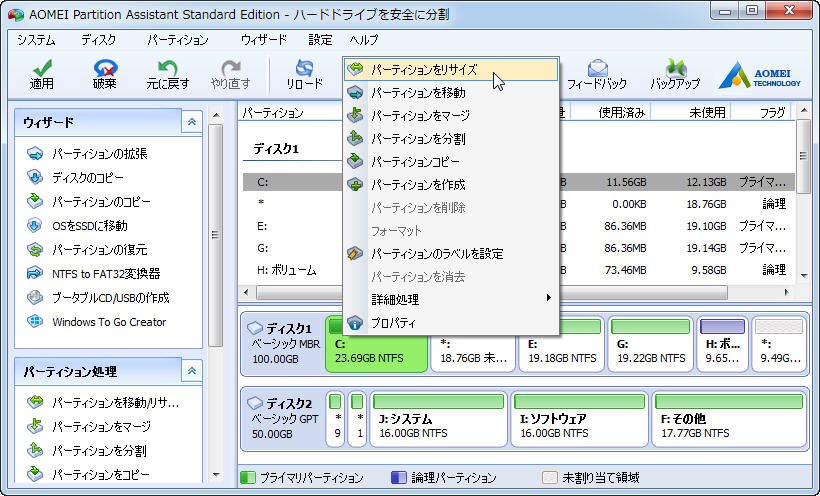Click the context menu プロパティ info icon
820x496 pixels.
[x=355, y=323]
